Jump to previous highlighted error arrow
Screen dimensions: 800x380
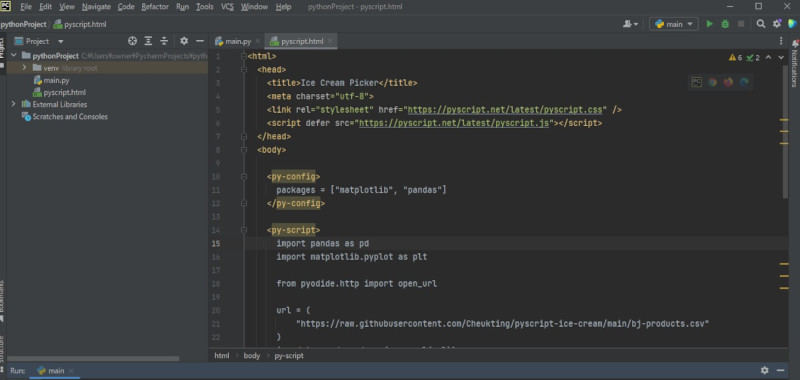tap(769, 58)
